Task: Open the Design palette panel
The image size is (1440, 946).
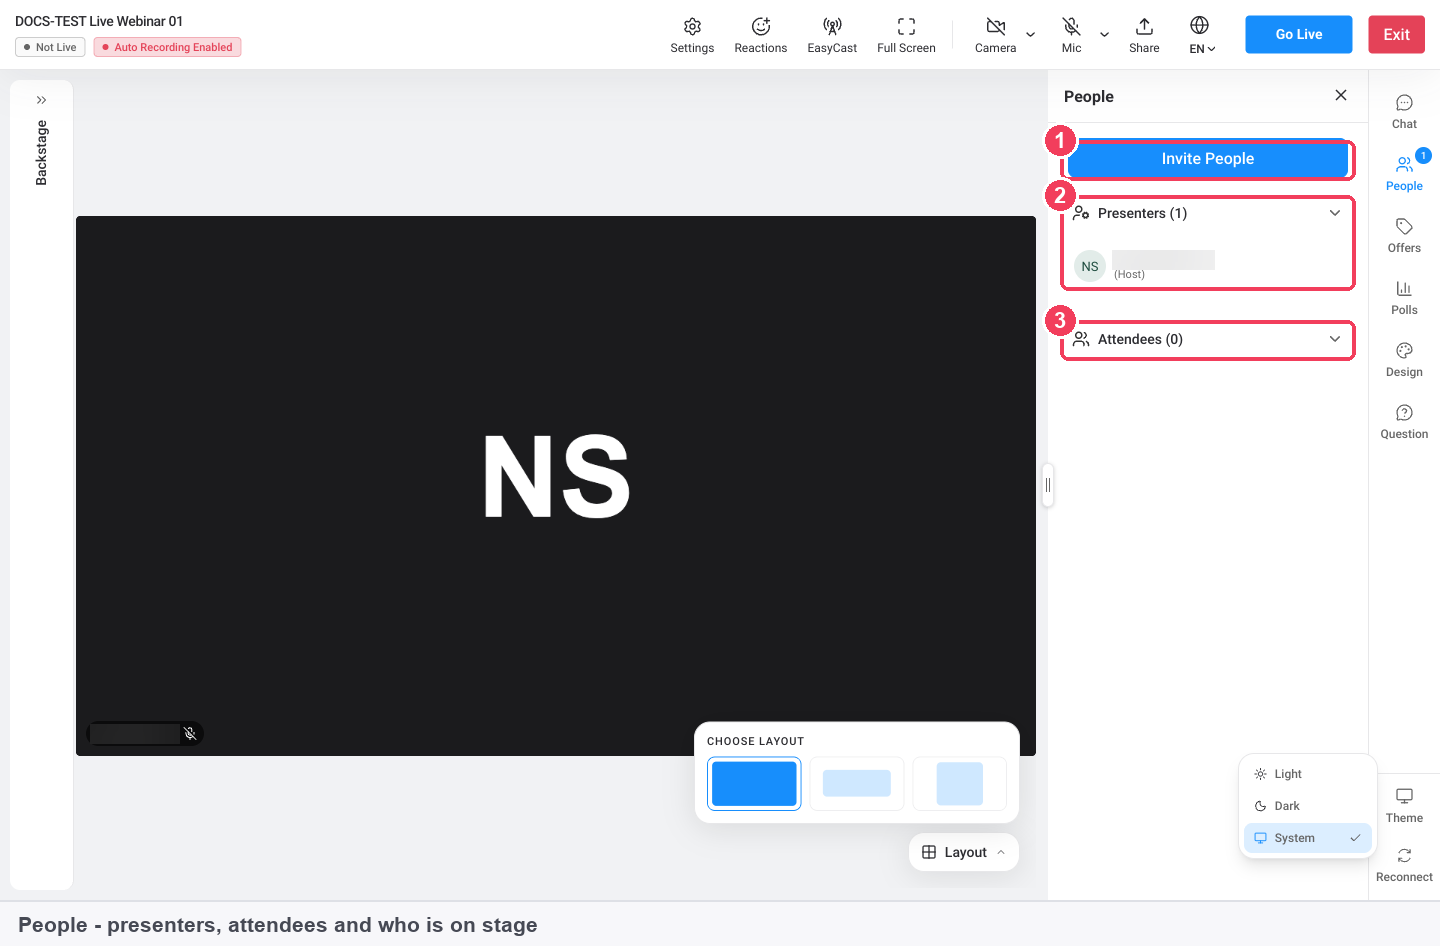Action: (1404, 360)
